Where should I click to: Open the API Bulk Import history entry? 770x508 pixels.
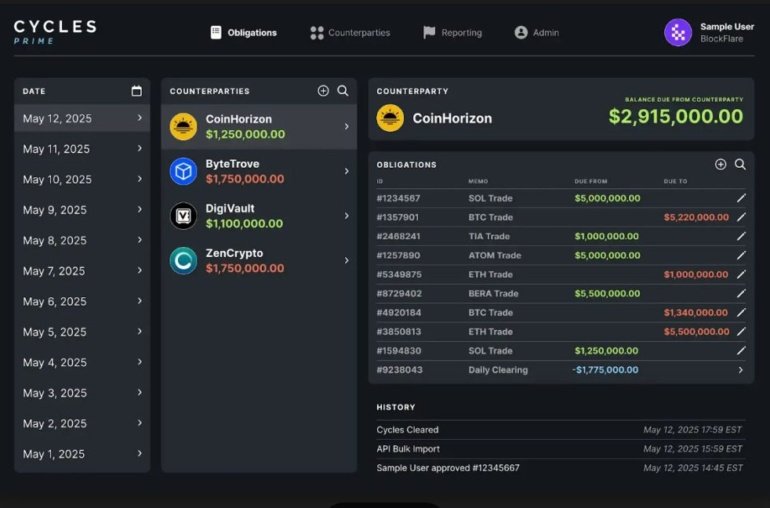tap(560, 449)
